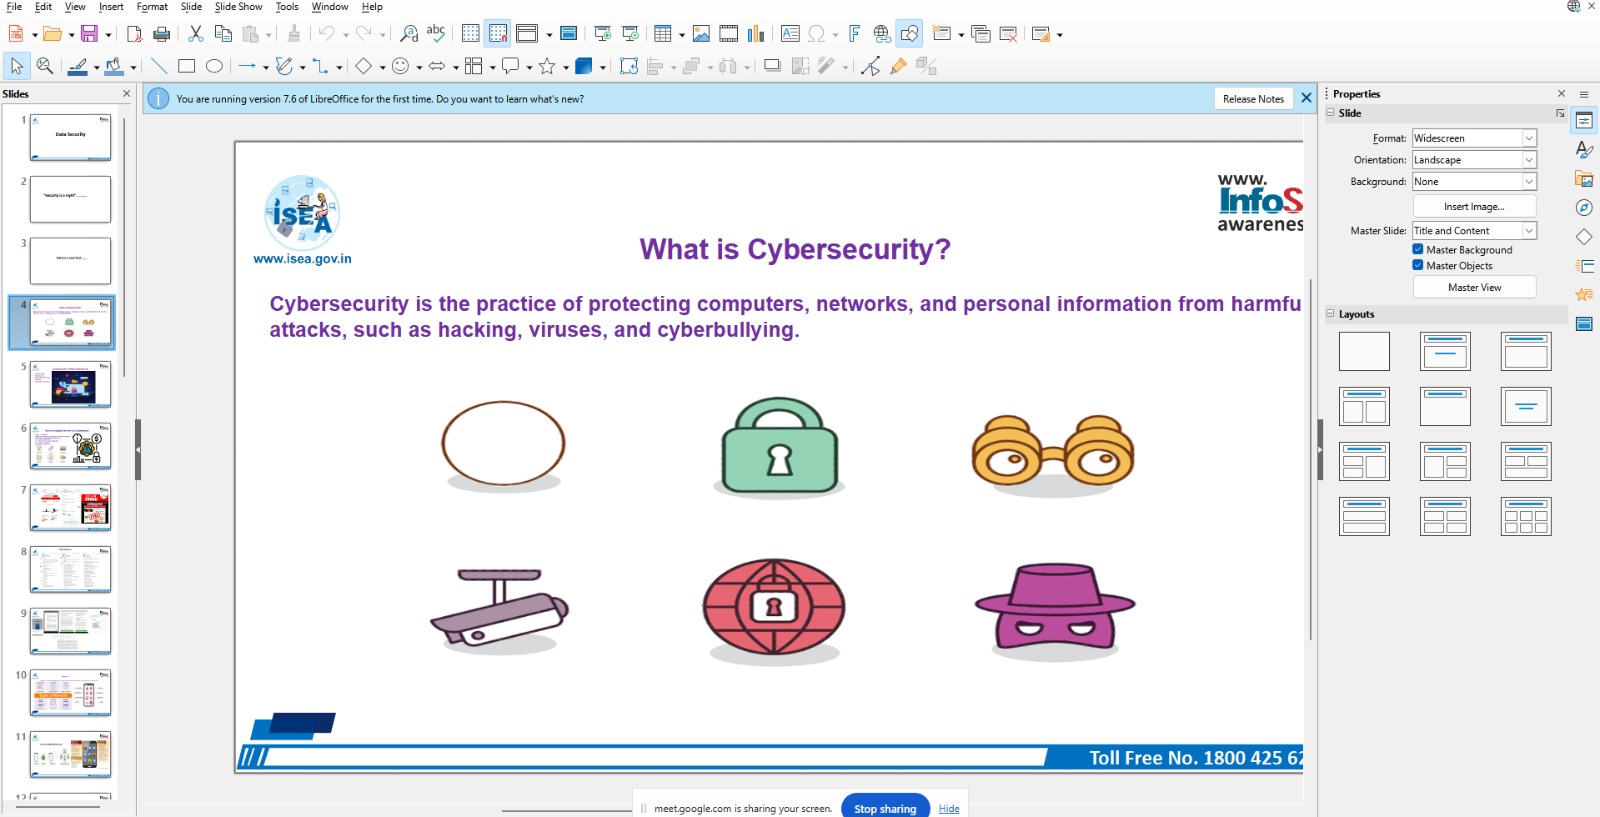Click the Insert Text Box icon
This screenshot has height=817, width=1600.
point(790,34)
